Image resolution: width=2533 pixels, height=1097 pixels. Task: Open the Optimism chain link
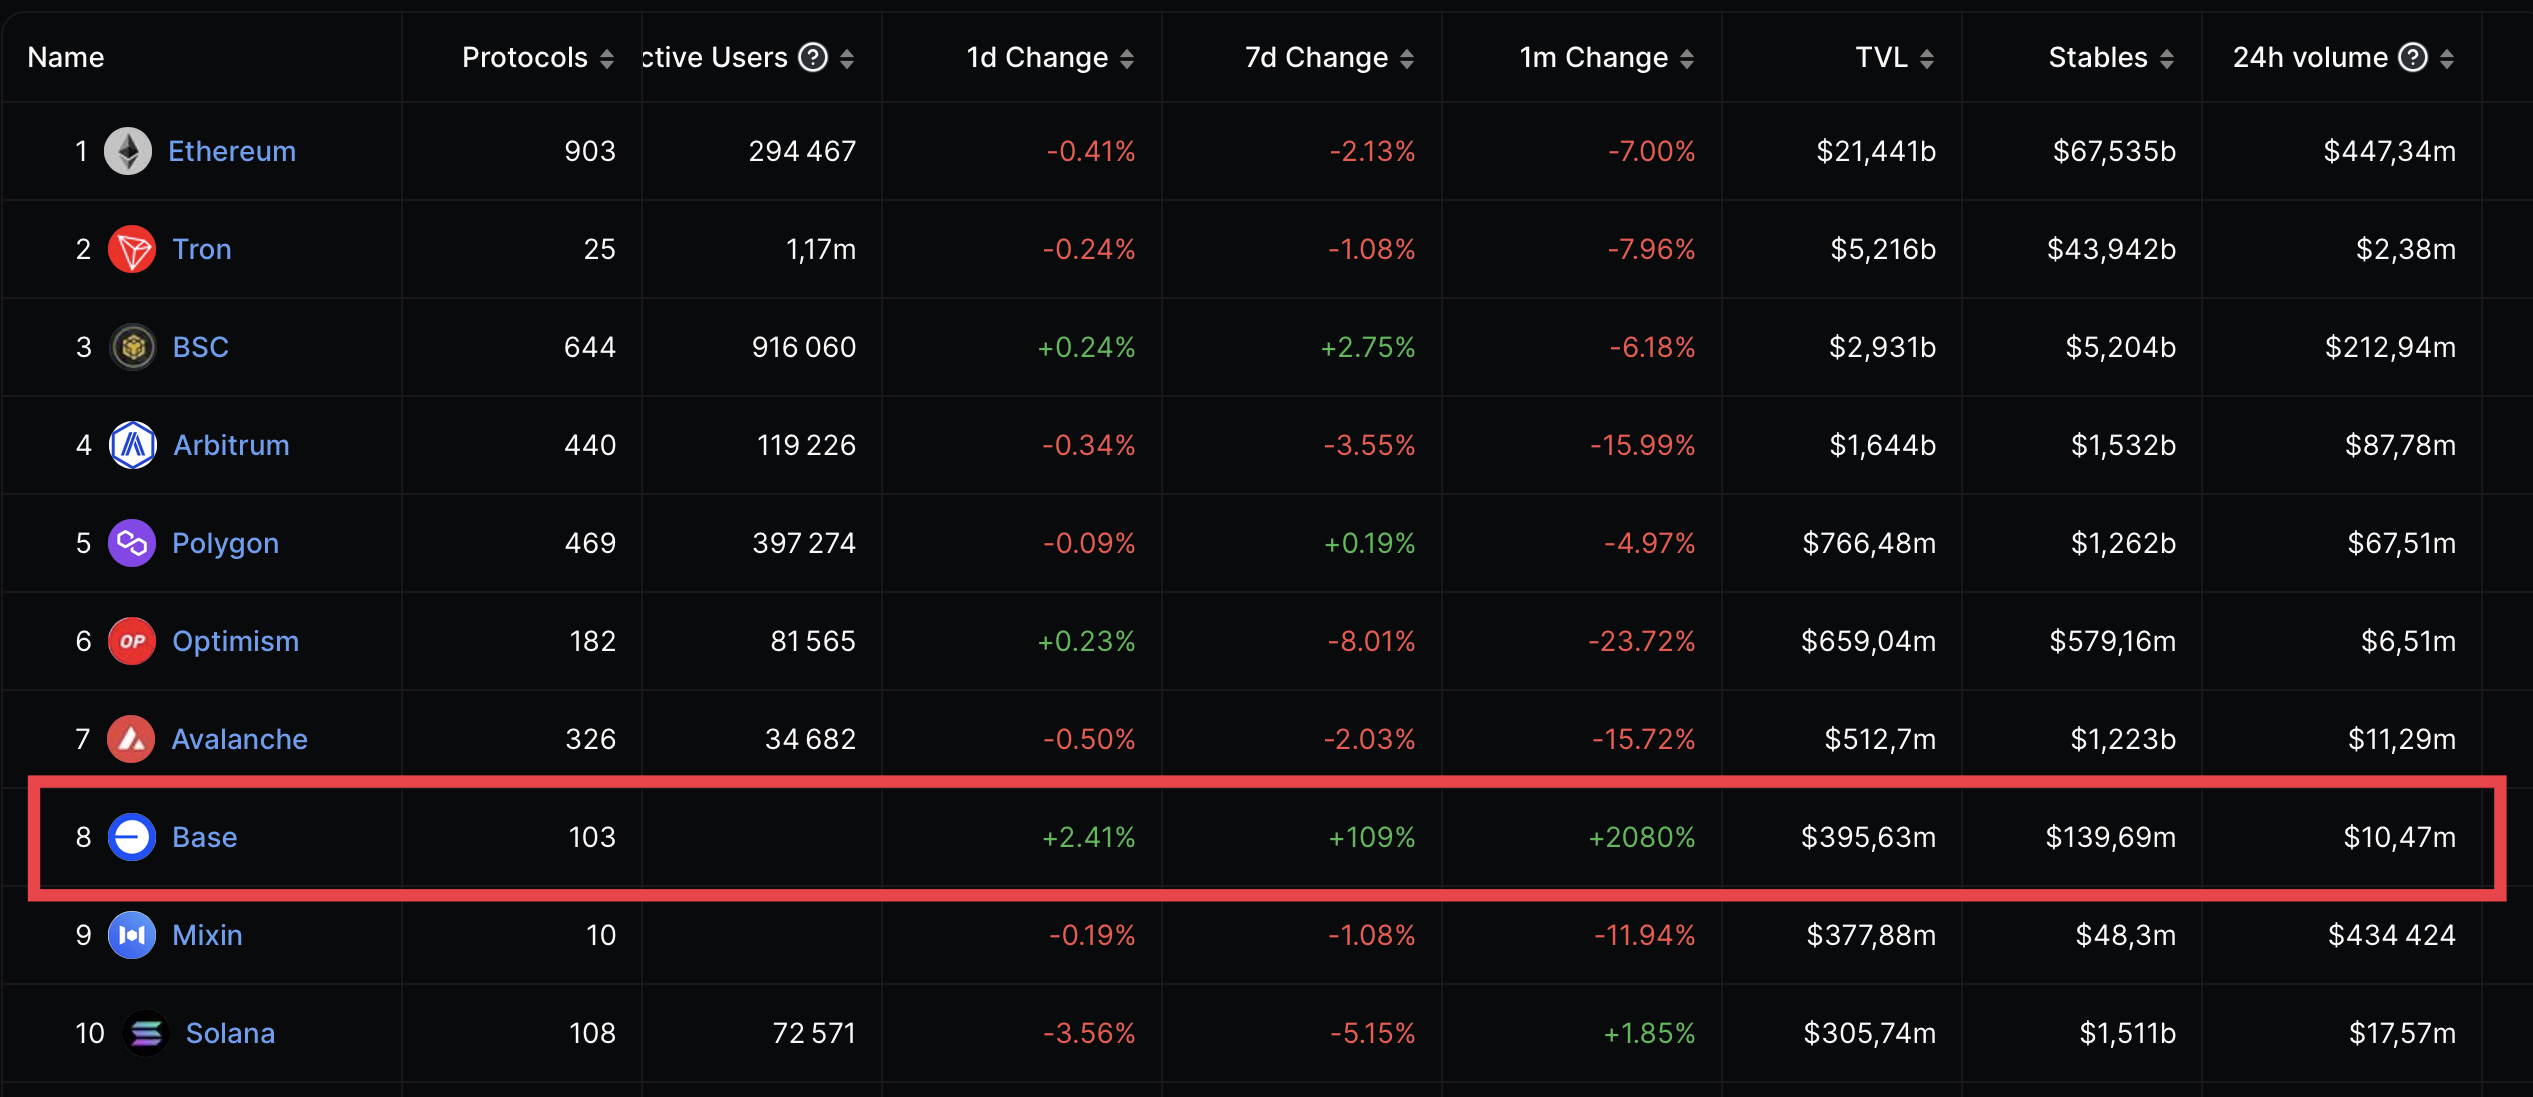(236, 641)
